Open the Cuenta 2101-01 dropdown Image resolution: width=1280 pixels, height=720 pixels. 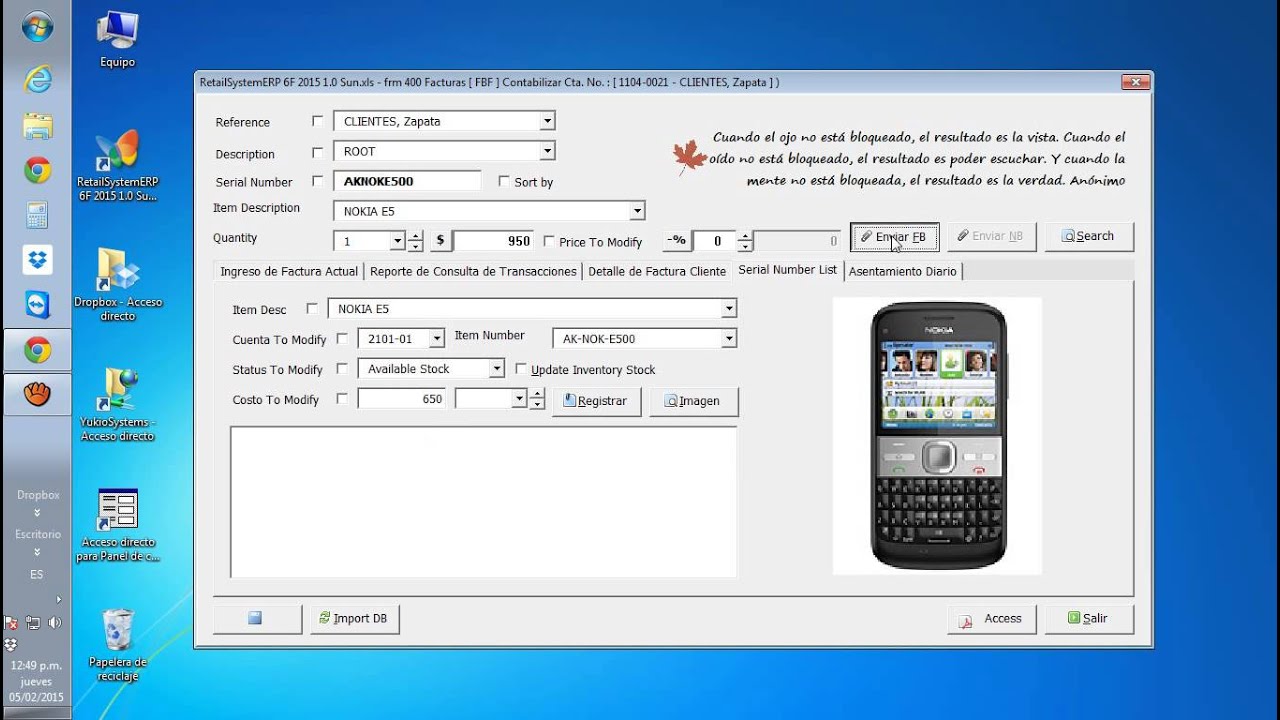click(436, 339)
